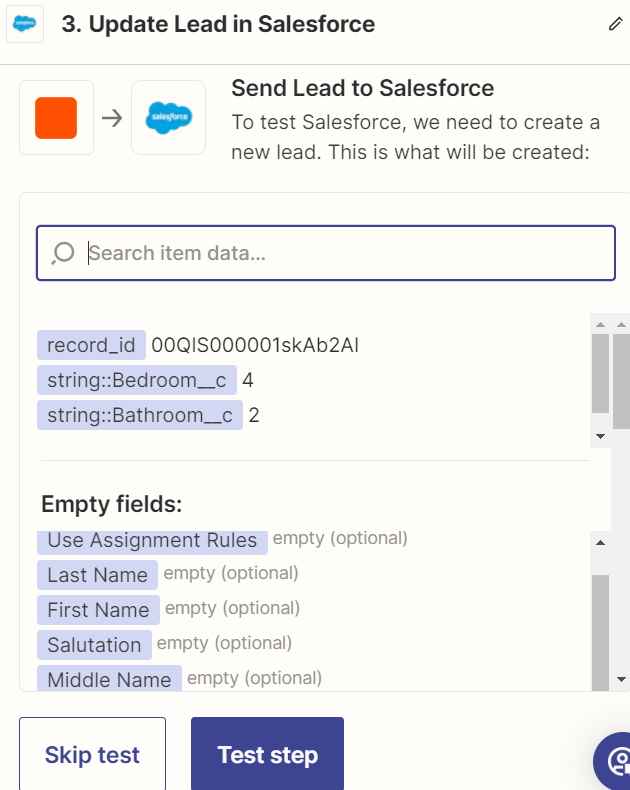Select the string::Bedroom__c field tag

[x=137, y=380]
